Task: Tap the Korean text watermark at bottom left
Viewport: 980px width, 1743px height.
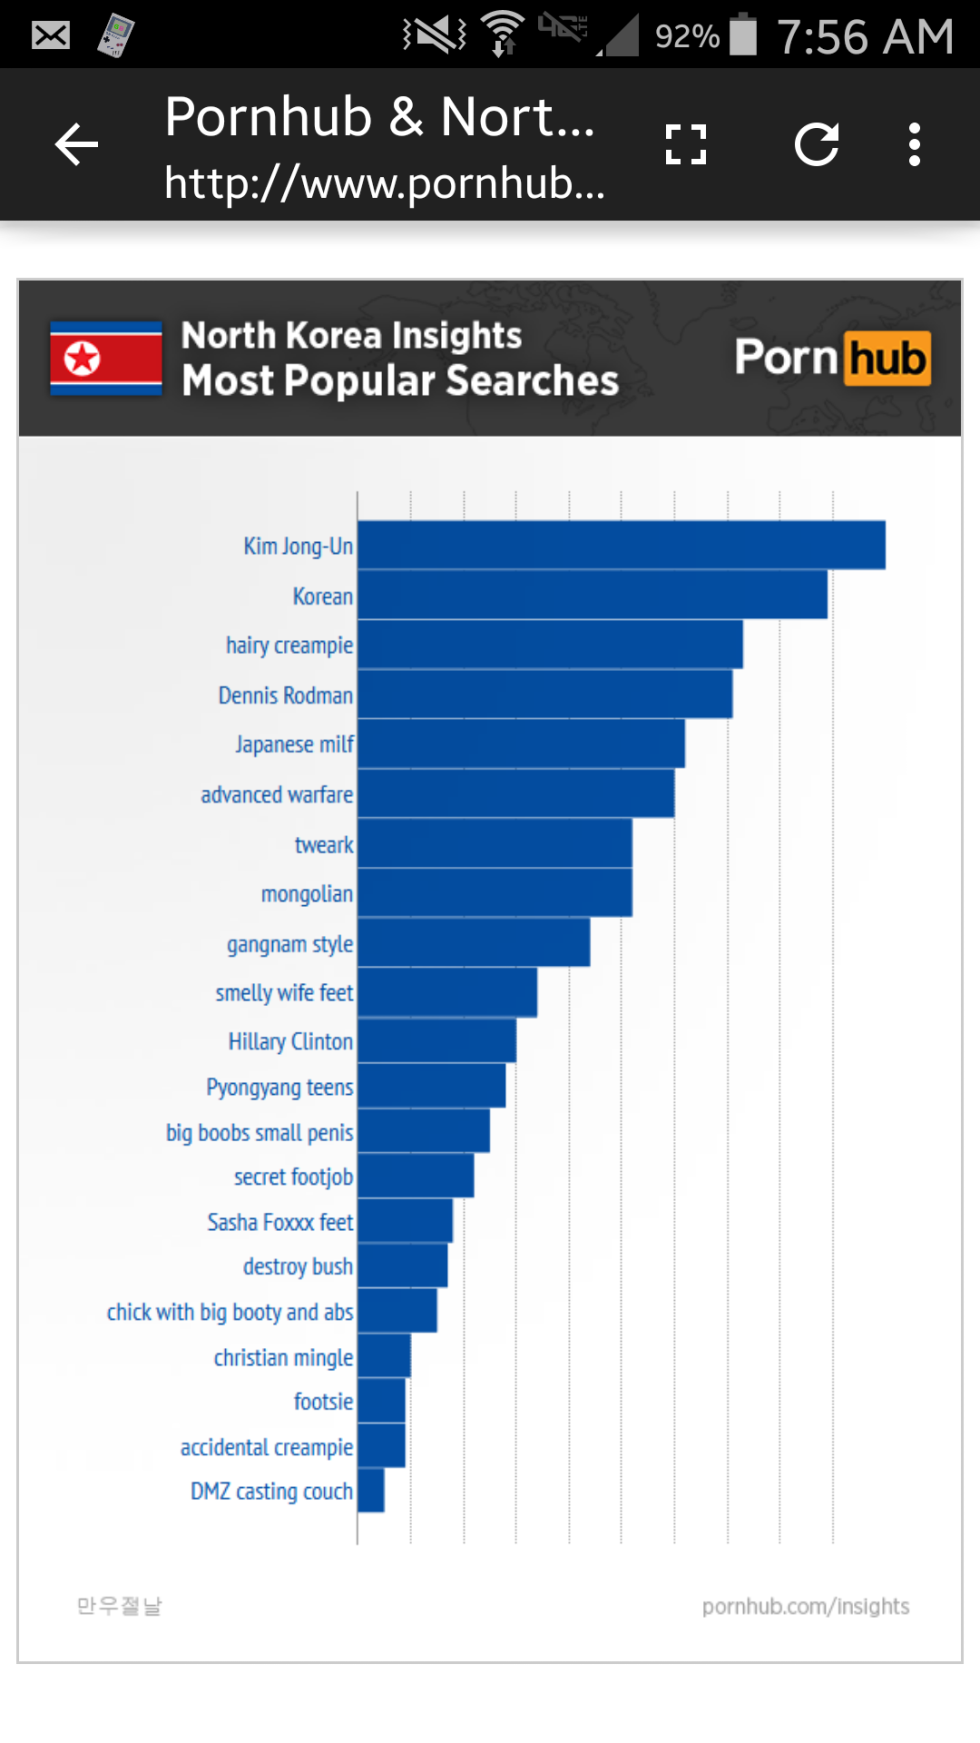Action: (x=119, y=1606)
